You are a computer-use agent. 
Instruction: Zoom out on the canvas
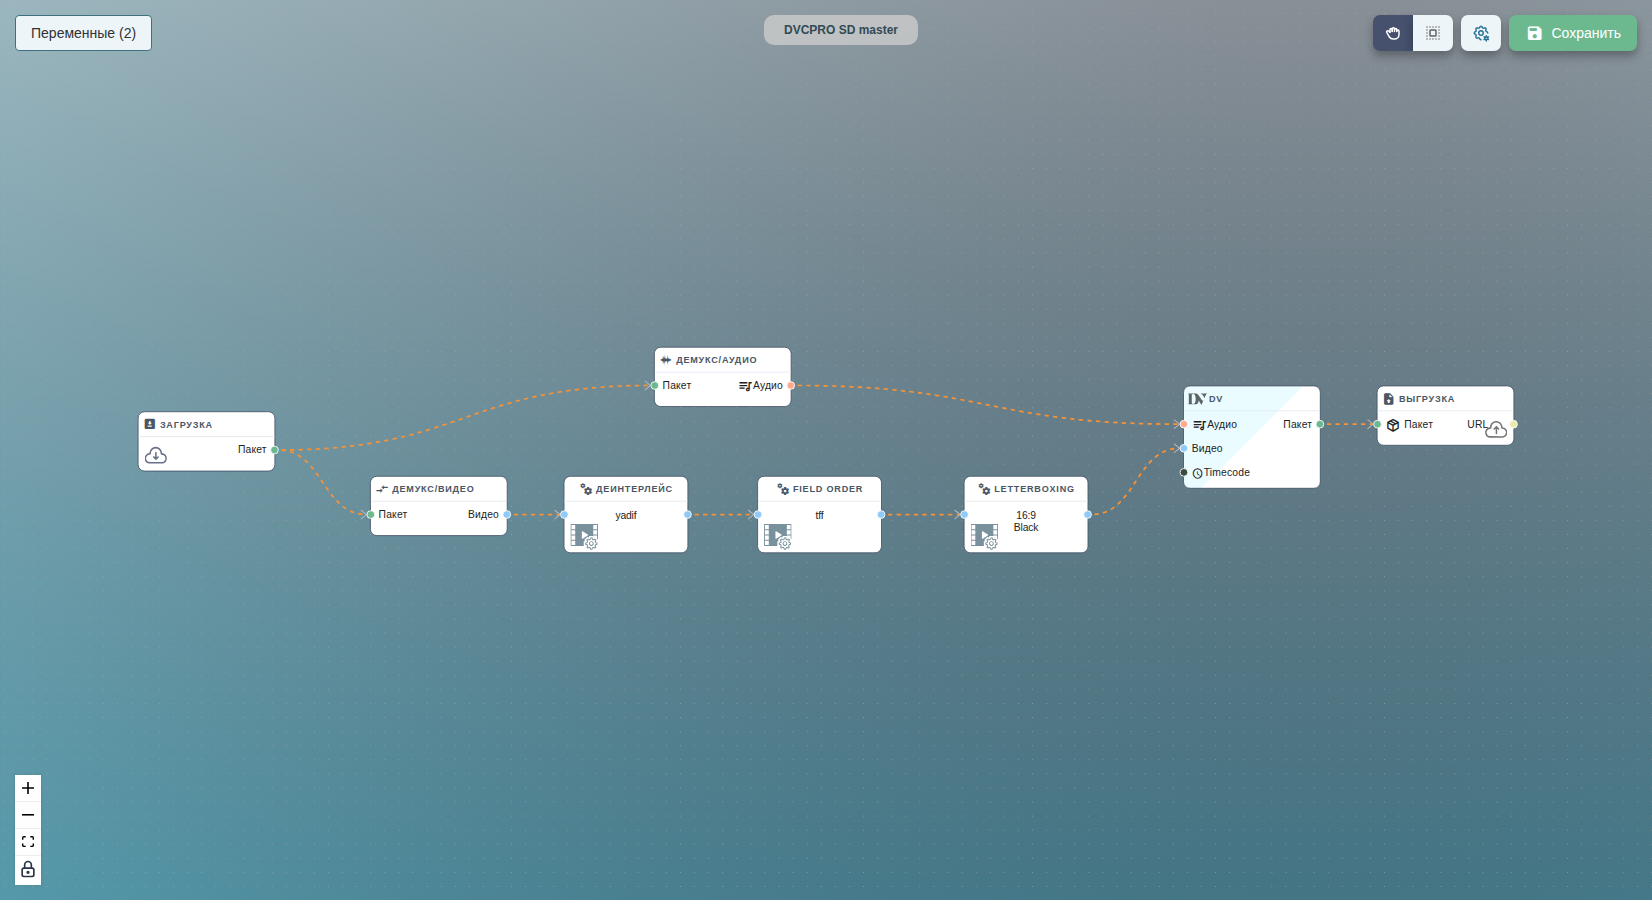point(28,815)
